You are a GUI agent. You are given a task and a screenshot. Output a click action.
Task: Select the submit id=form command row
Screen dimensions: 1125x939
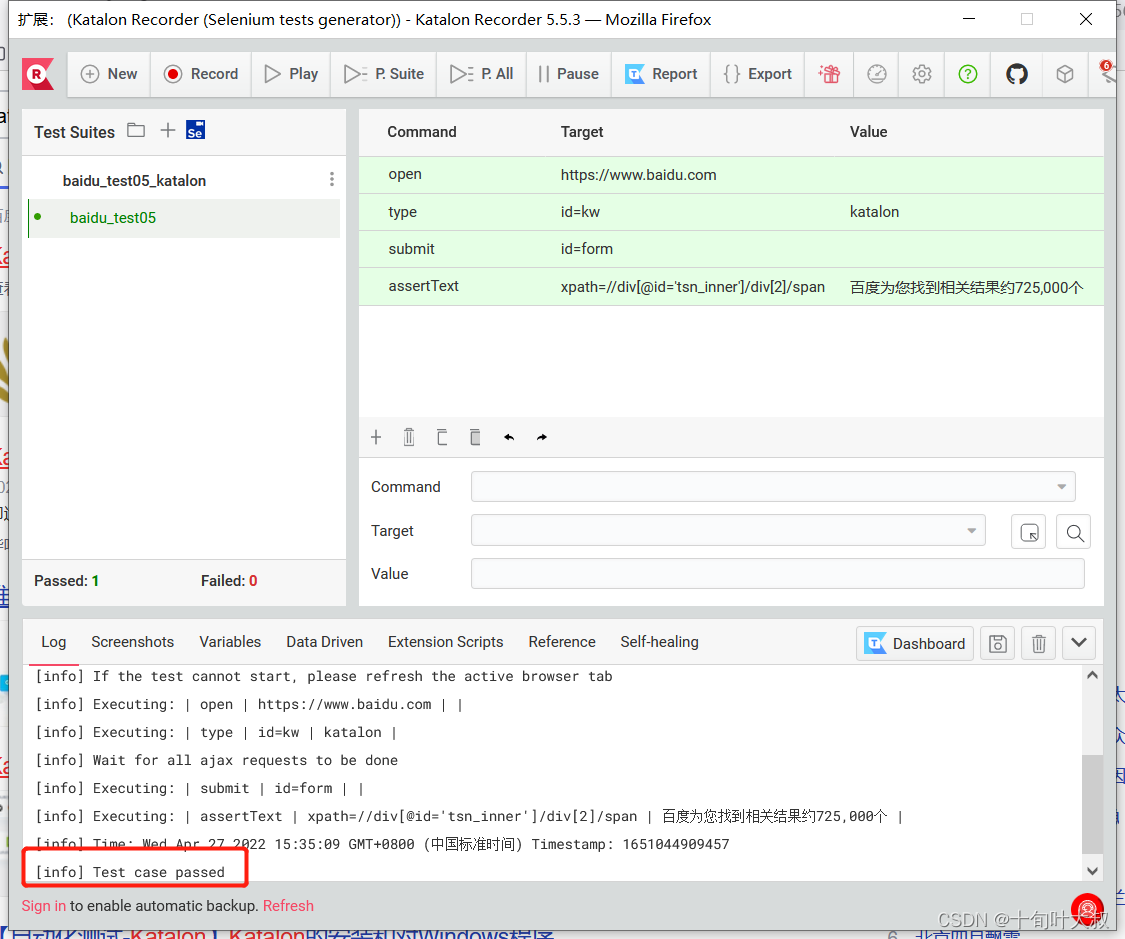tap(731, 249)
